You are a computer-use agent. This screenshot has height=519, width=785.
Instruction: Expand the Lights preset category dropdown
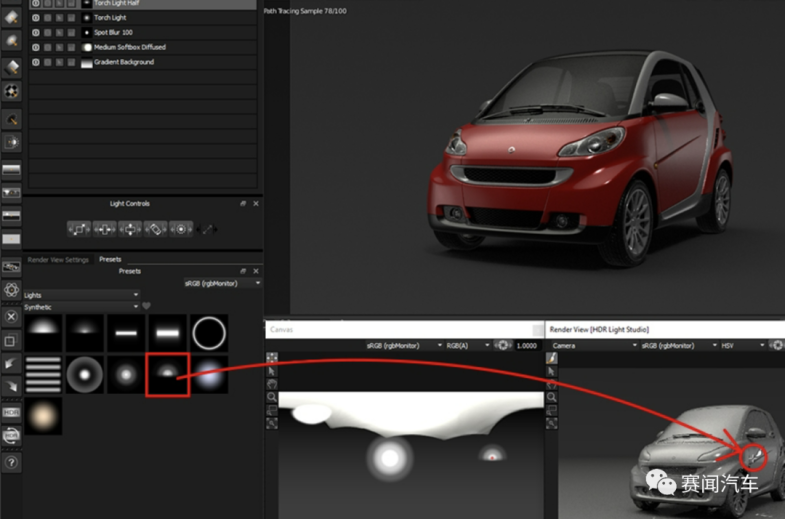click(81, 295)
